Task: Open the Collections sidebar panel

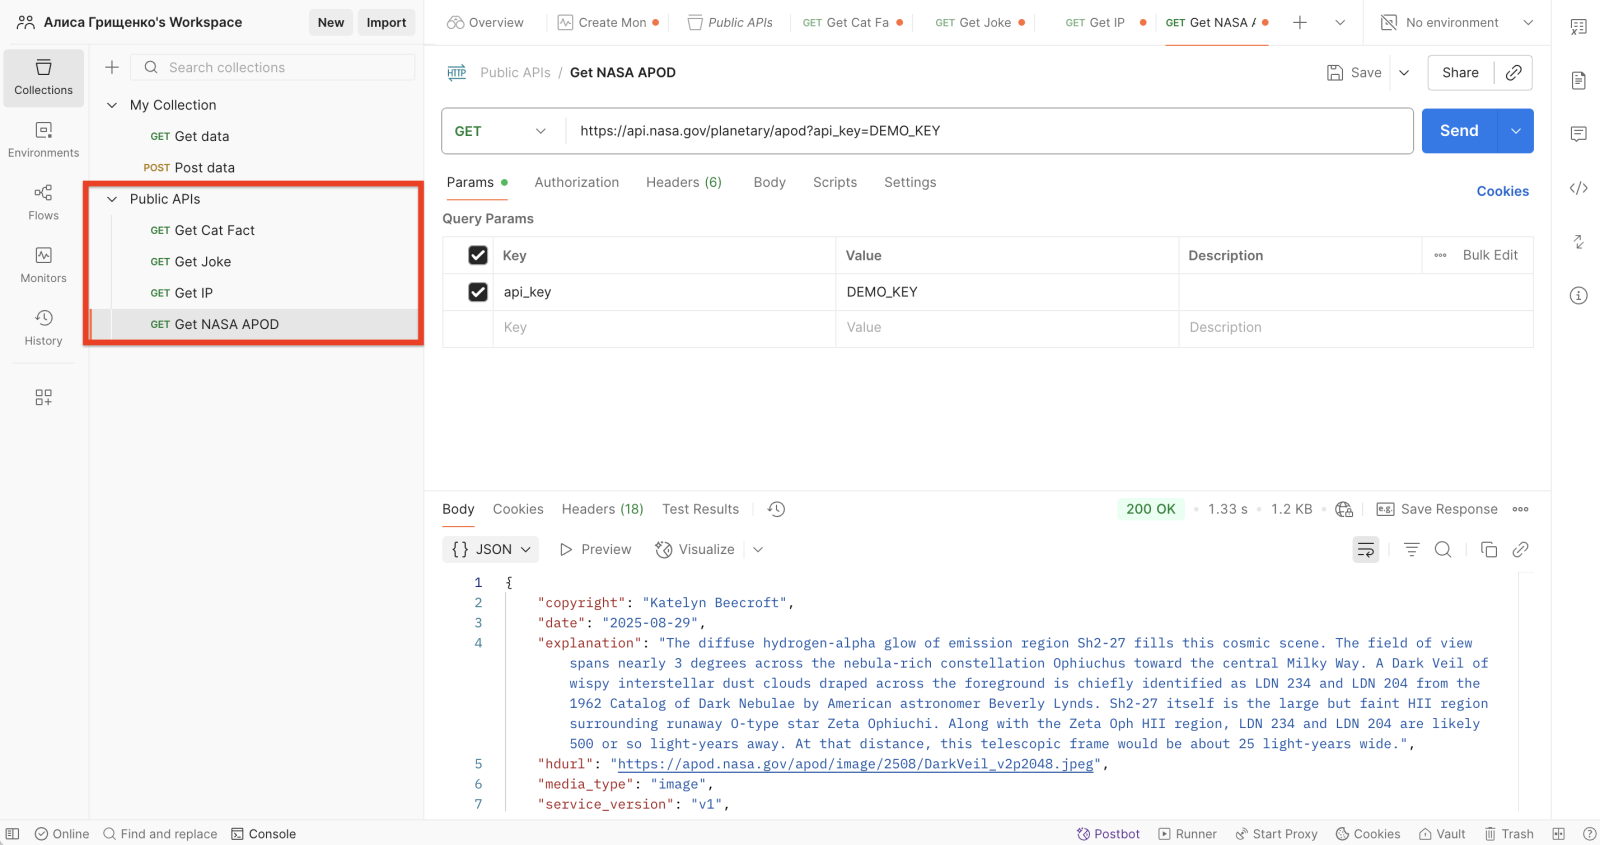Action: click(44, 77)
